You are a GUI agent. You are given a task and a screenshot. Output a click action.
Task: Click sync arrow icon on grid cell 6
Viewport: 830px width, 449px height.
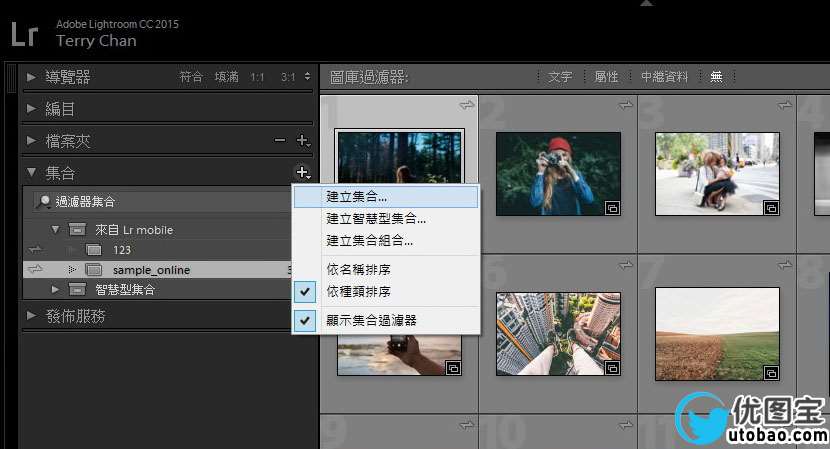click(626, 265)
